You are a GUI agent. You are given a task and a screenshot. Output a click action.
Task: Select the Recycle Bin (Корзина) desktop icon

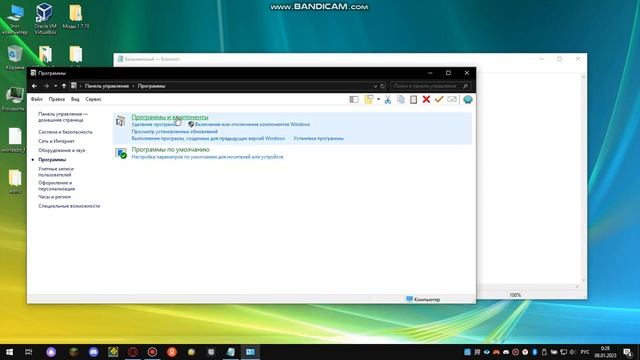point(15,58)
